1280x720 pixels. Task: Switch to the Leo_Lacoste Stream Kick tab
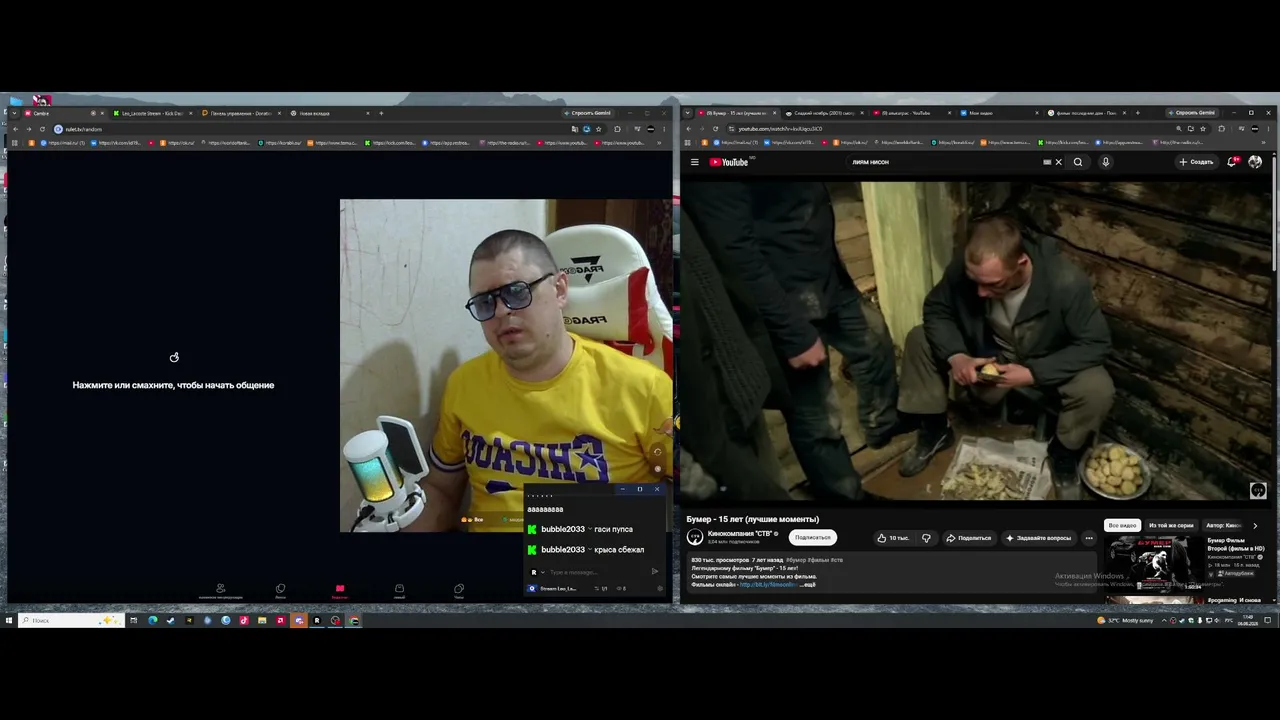click(x=152, y=113)
